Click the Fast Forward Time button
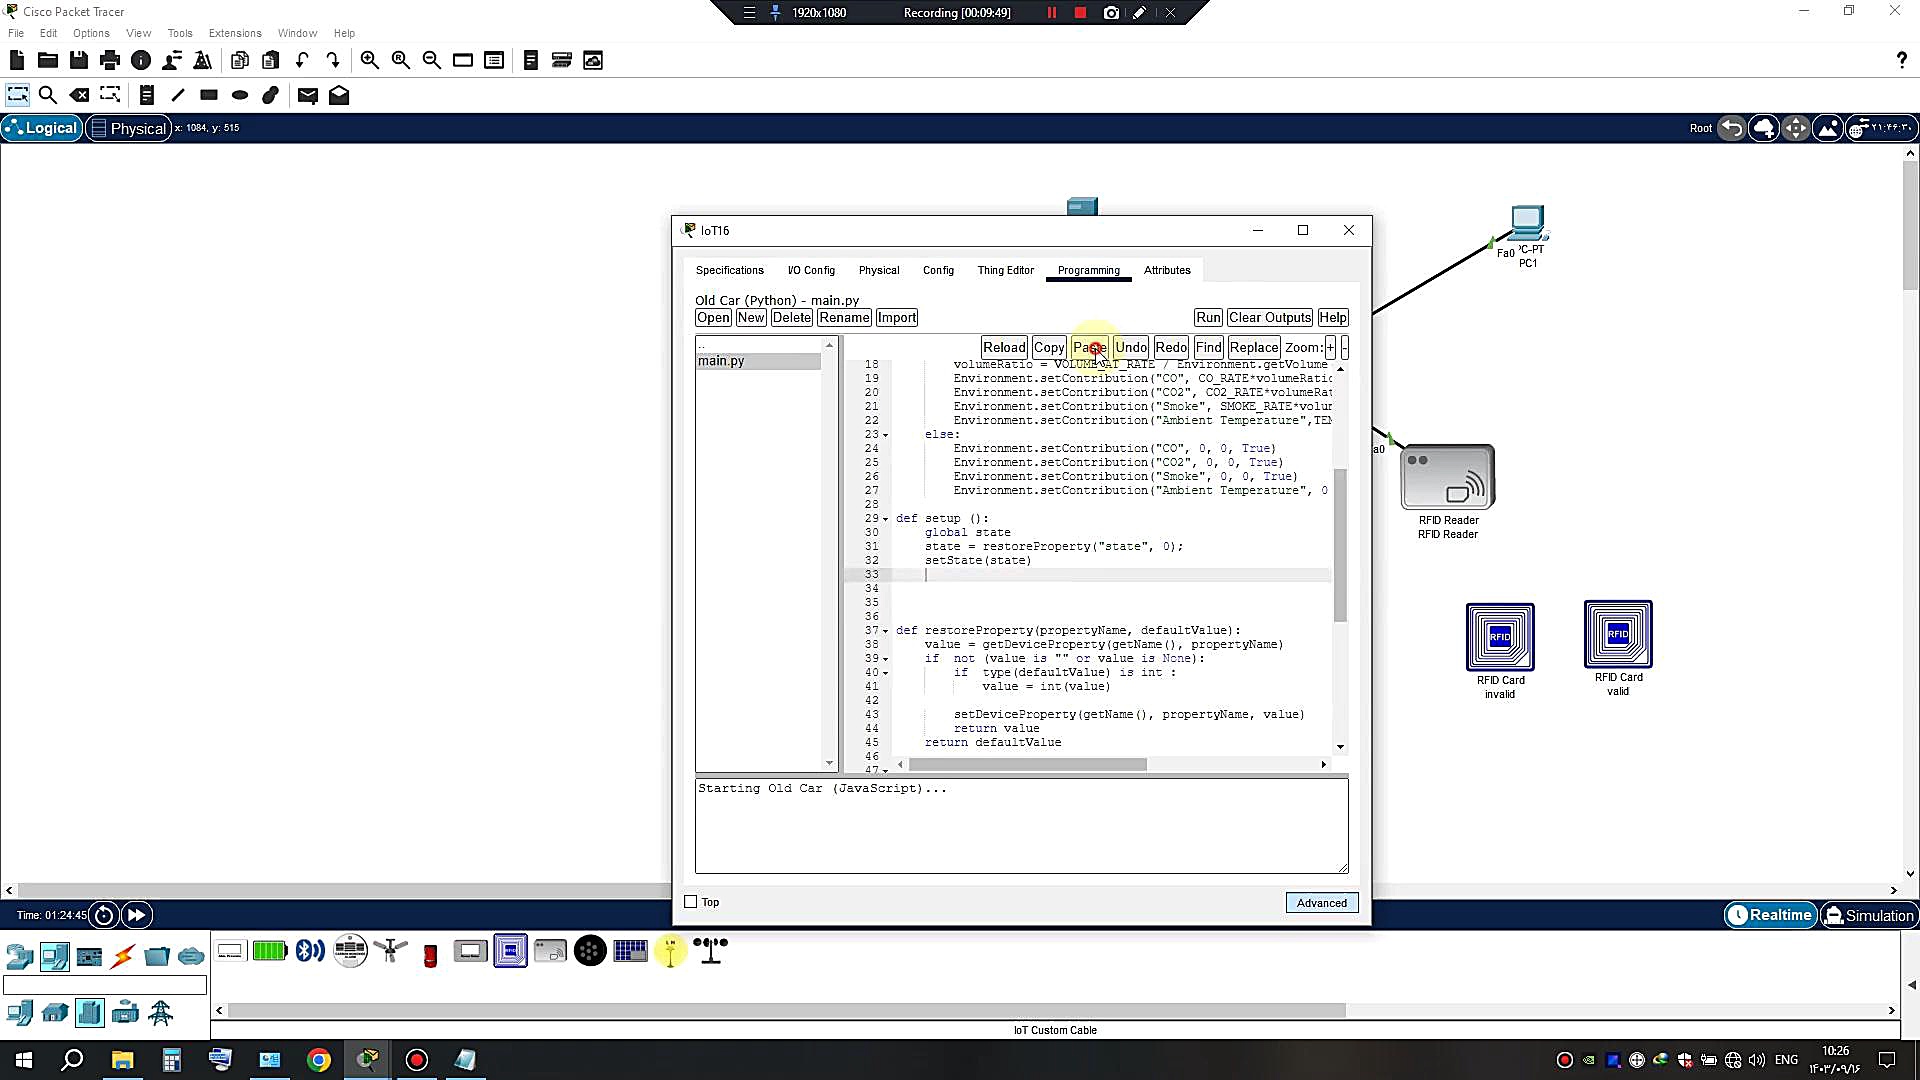1920x1080 pixels. pos(136,914)
